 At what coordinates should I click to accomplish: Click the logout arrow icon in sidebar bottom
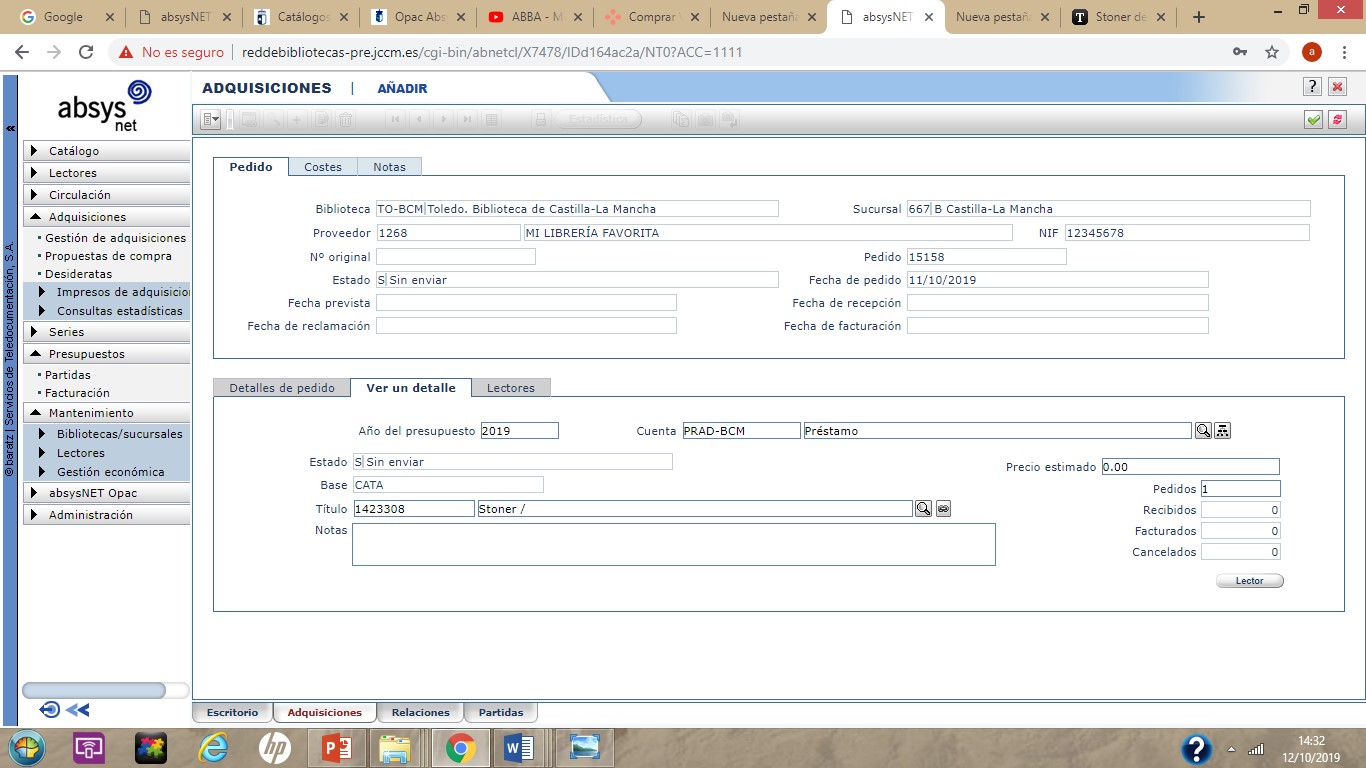(50, 710)
